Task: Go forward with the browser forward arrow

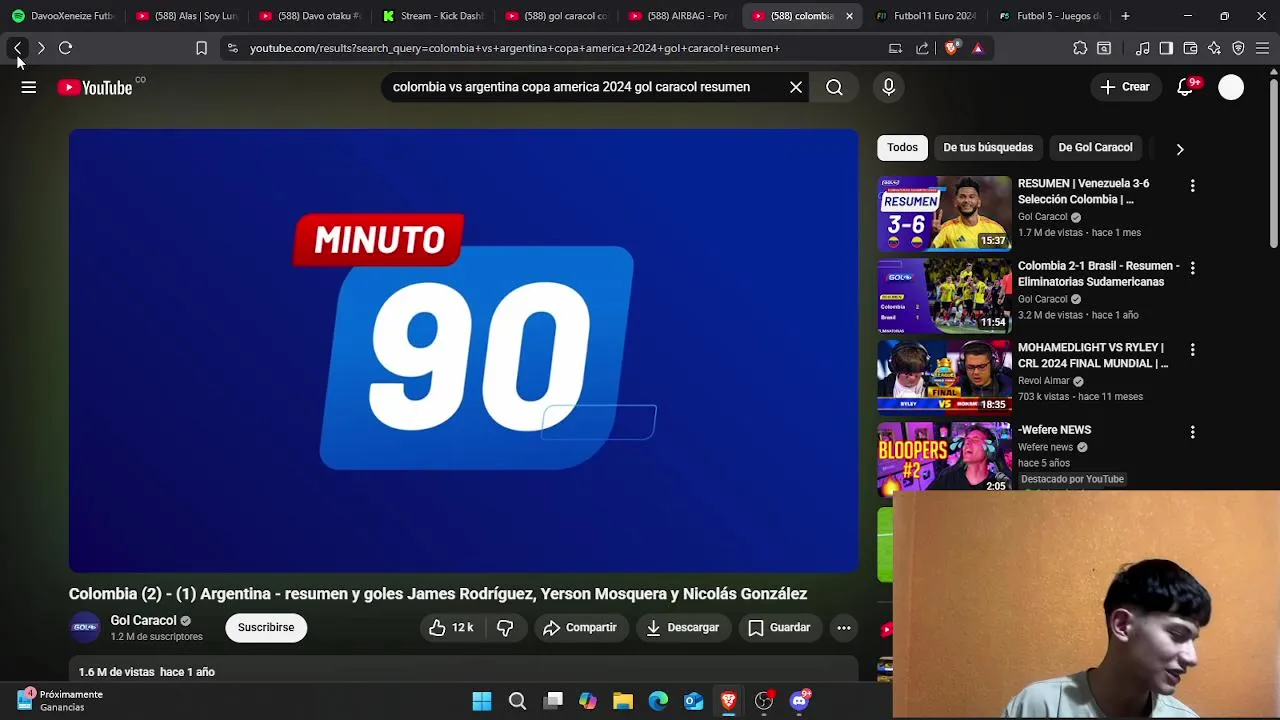Action: click(41, 48)
